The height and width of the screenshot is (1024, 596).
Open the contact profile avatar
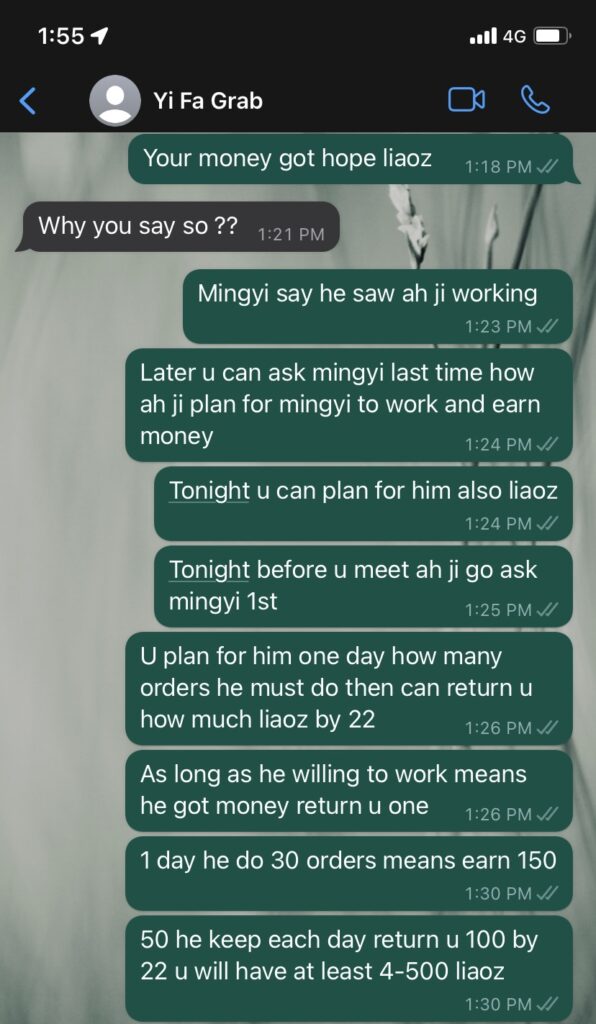coord(115,101)
